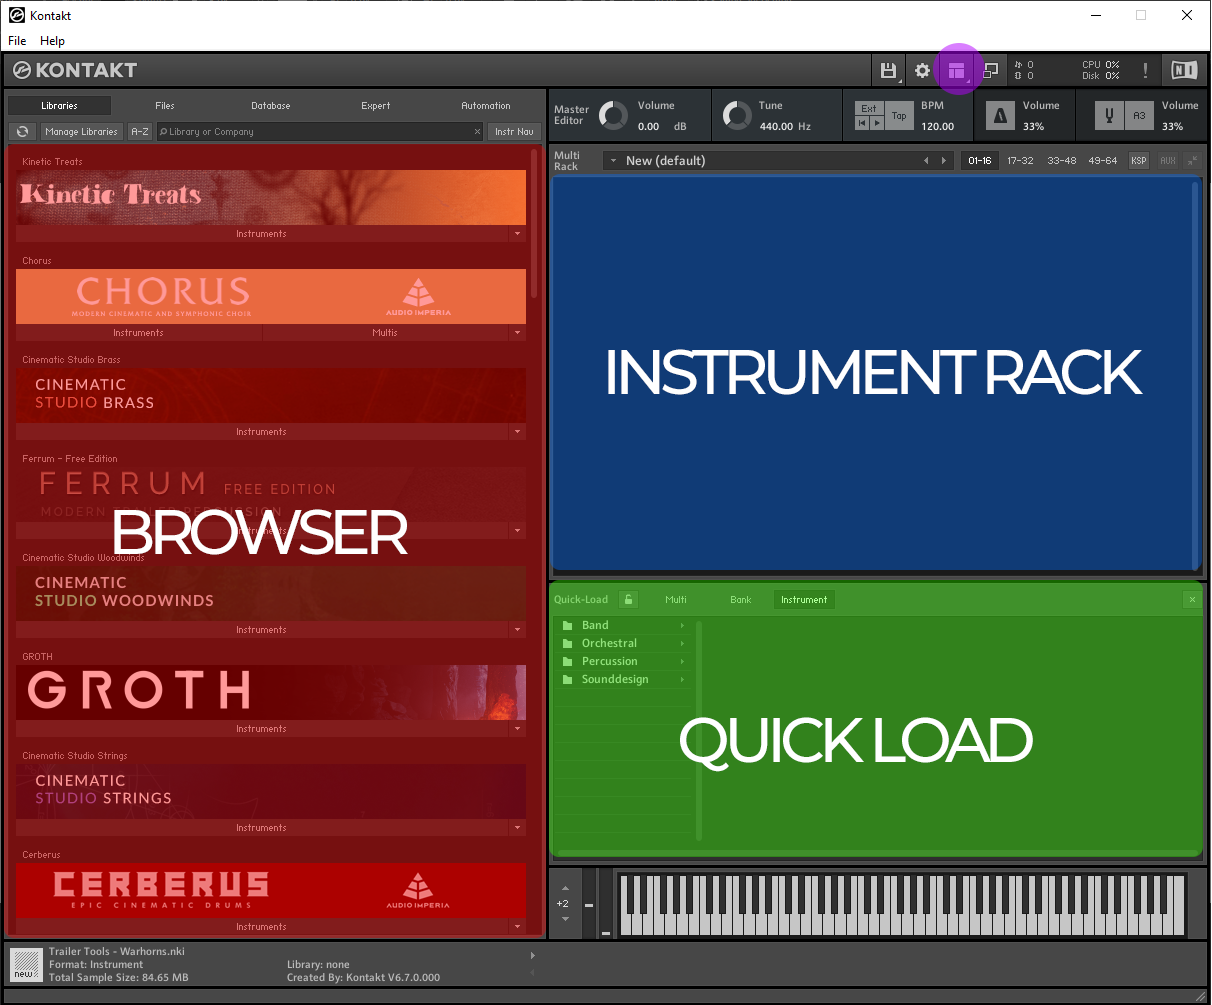The image size is (1212, 1005).
Task: Toggle the AUX button in the rack header
Action: [x=1169, y=160]
